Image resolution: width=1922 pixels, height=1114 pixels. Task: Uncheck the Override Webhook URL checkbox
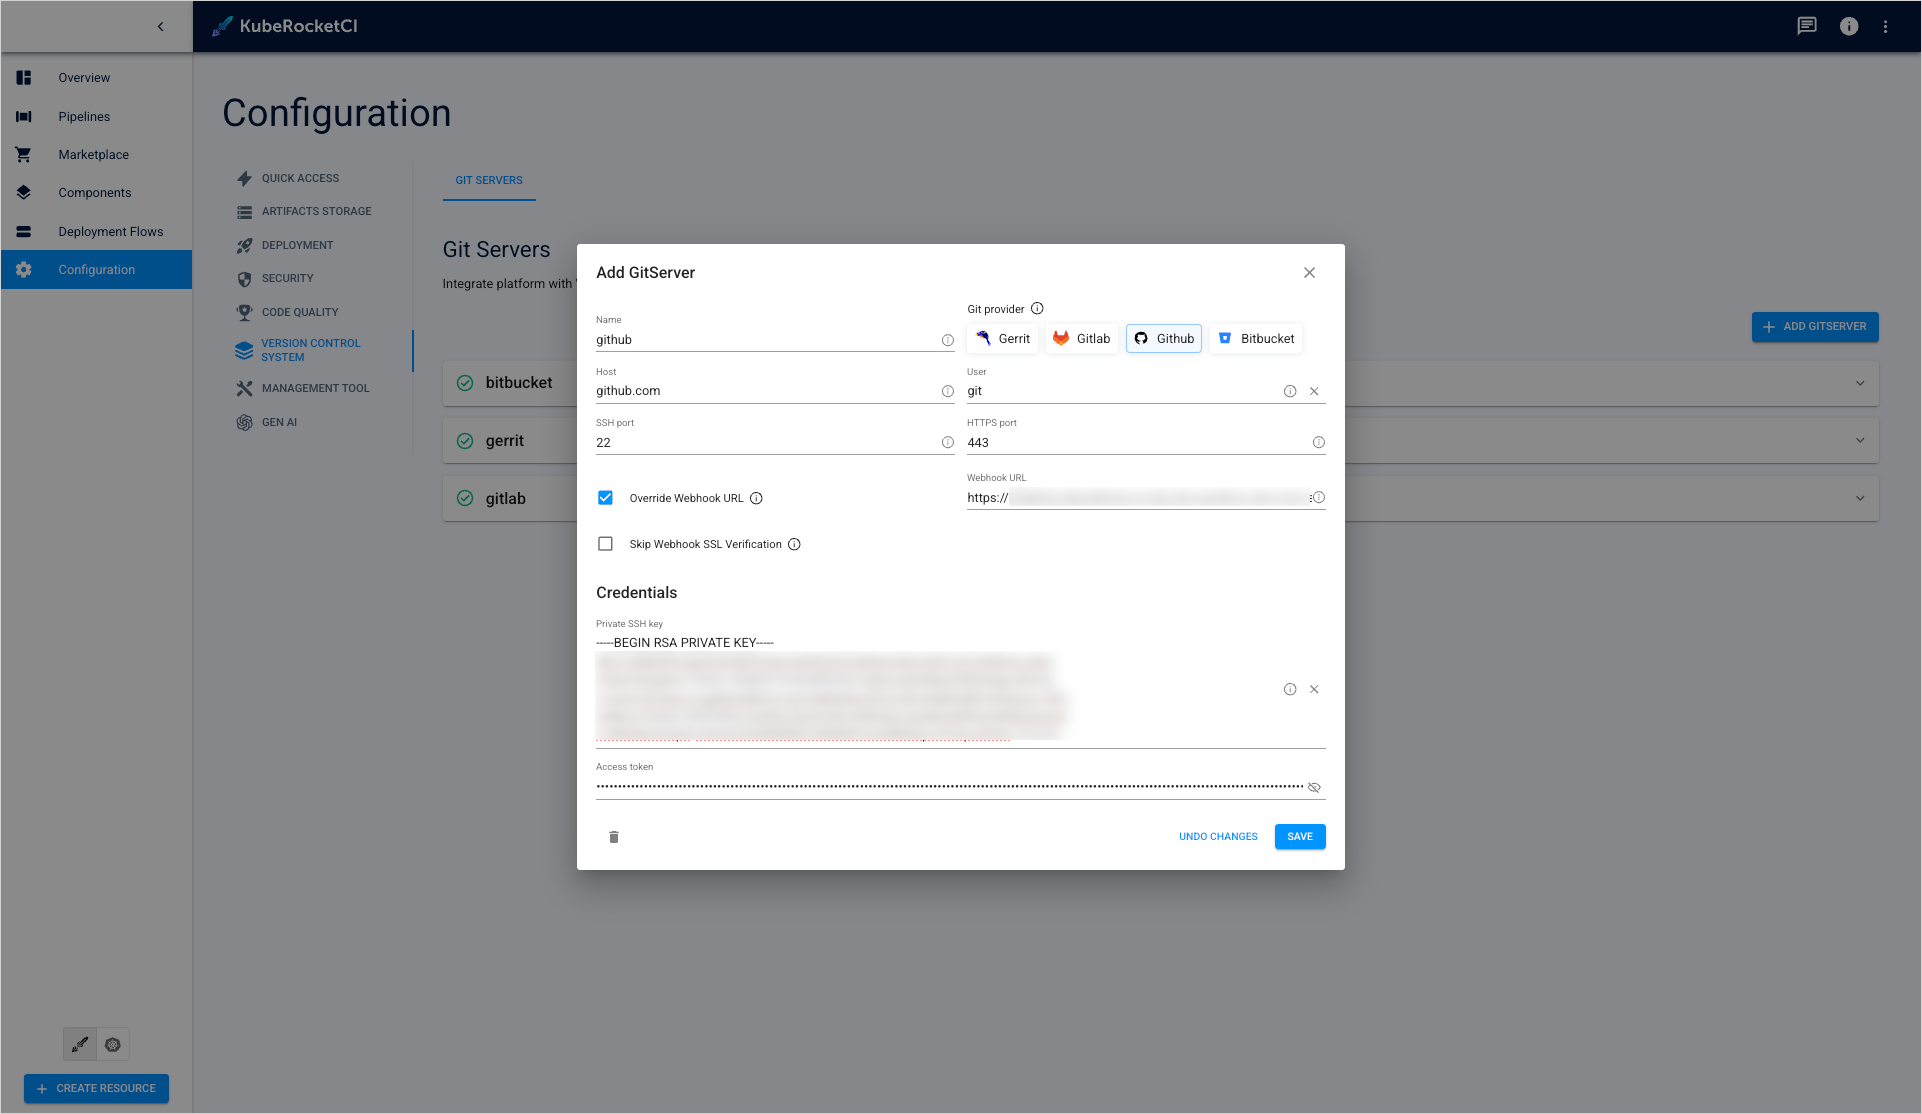(x=605, y=497)
